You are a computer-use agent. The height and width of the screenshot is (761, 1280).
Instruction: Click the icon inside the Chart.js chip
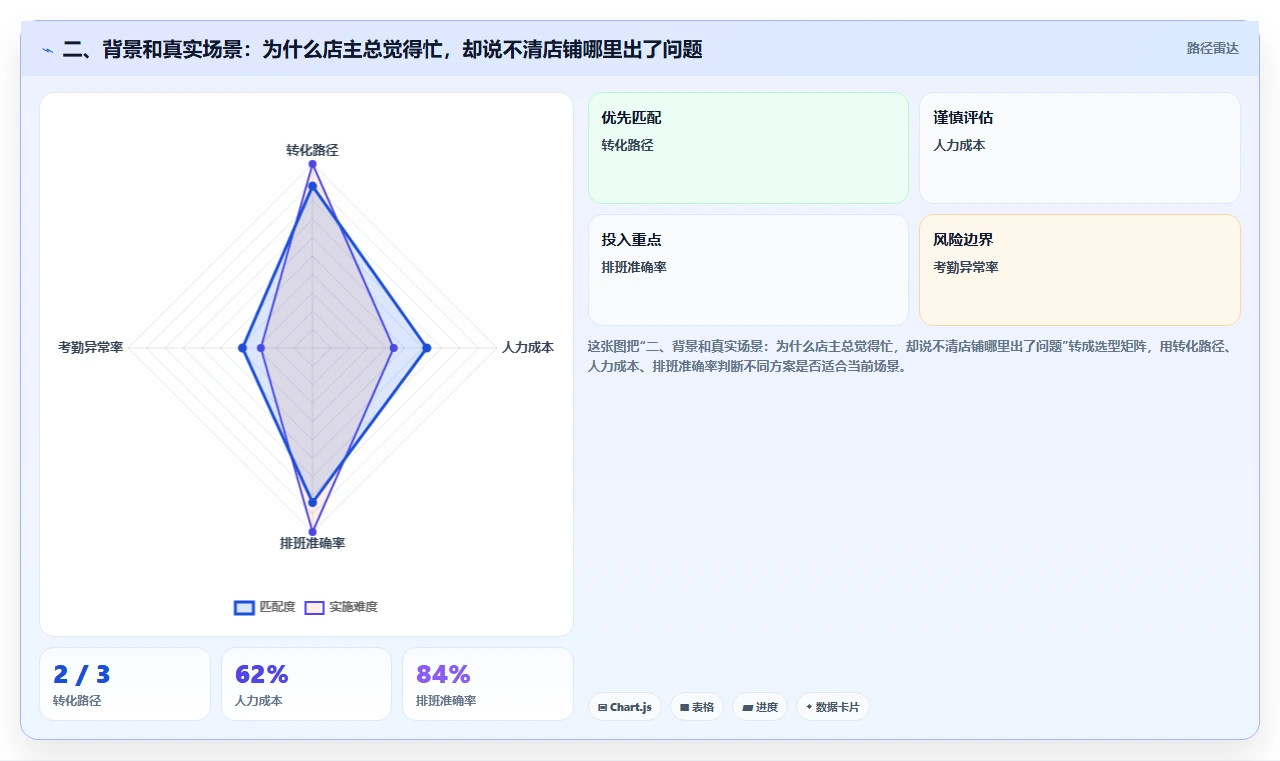coord(602,707)
